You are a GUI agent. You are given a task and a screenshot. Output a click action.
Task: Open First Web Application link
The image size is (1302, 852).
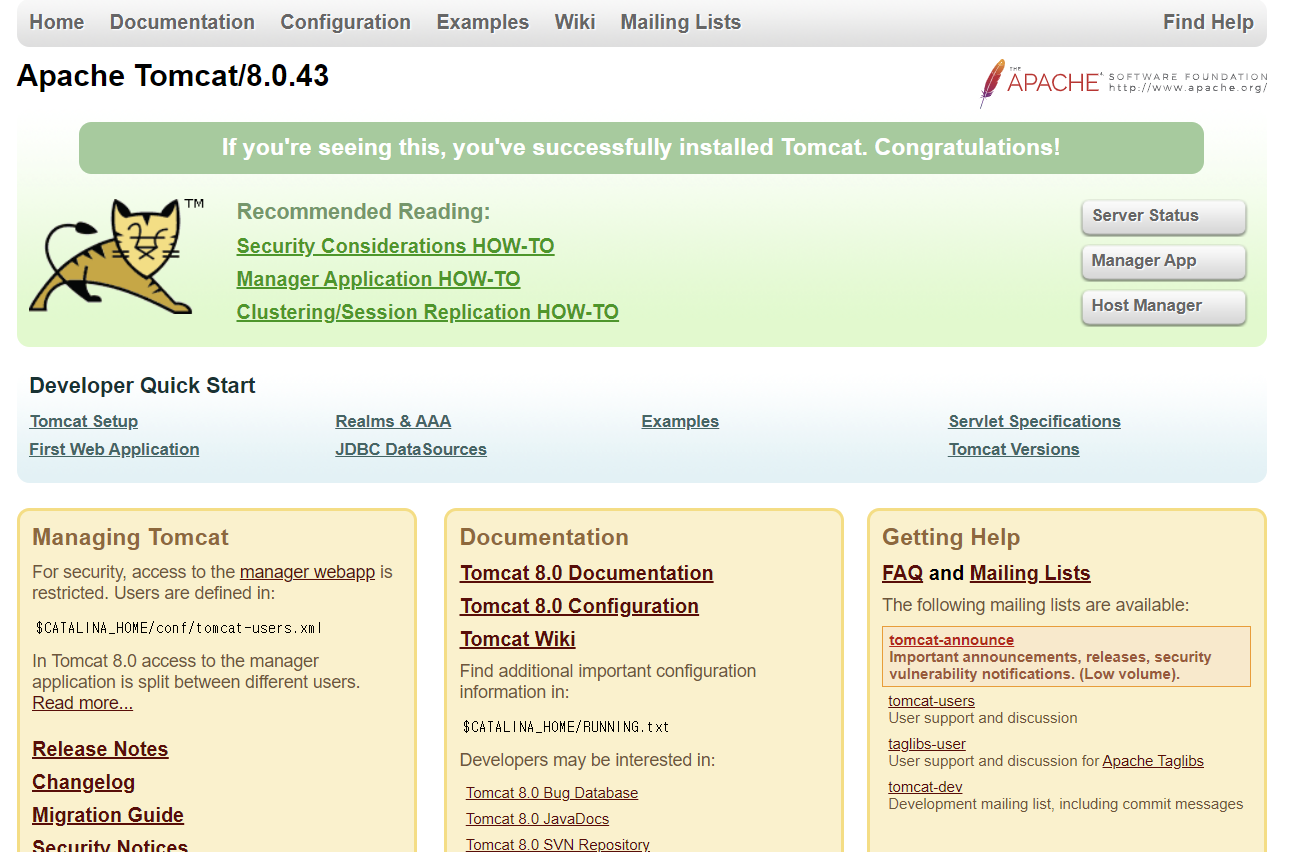coord(114,449)
